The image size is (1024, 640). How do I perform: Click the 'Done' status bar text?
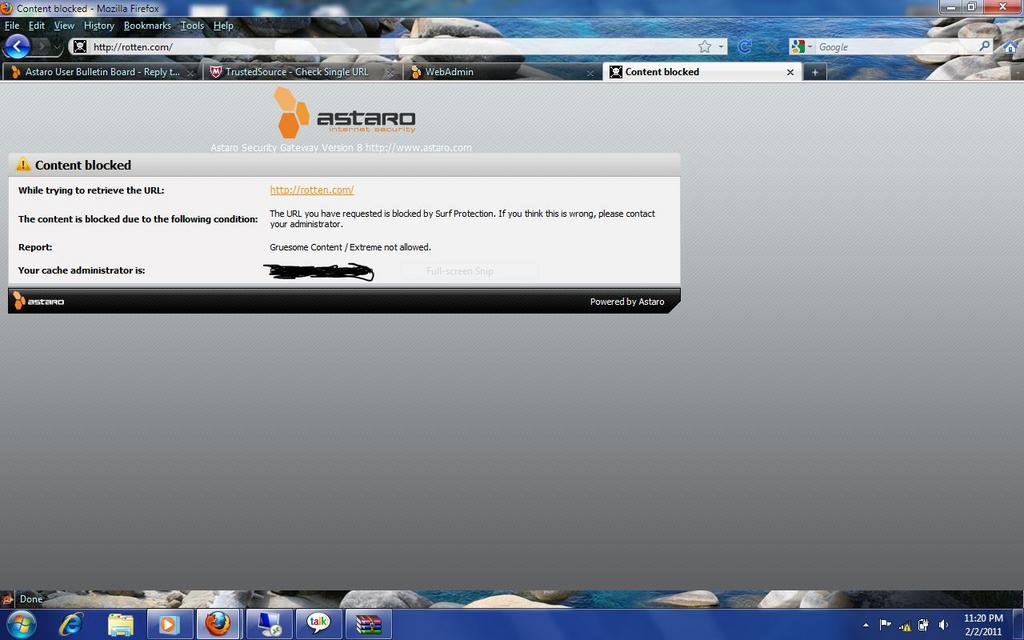click(x=31, y=599)
